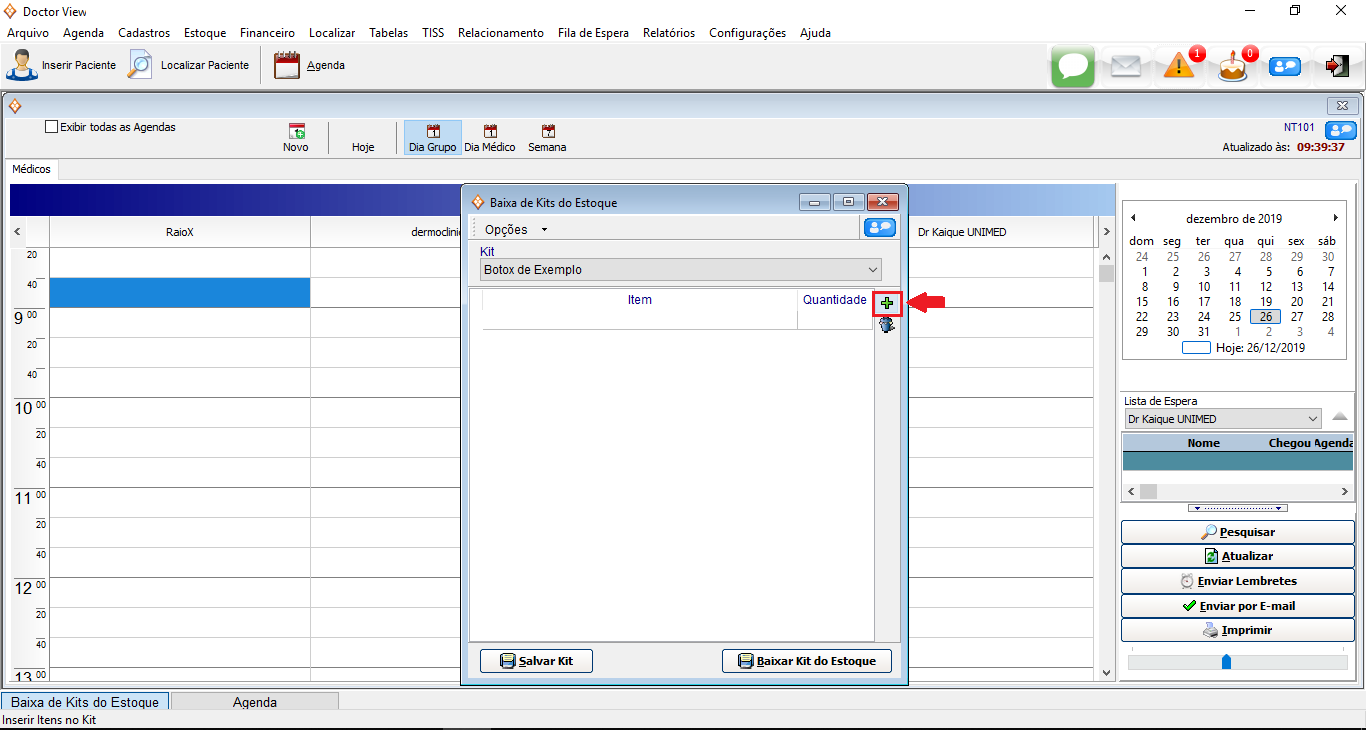Go to next month in calendar

tap(1335, 218)
